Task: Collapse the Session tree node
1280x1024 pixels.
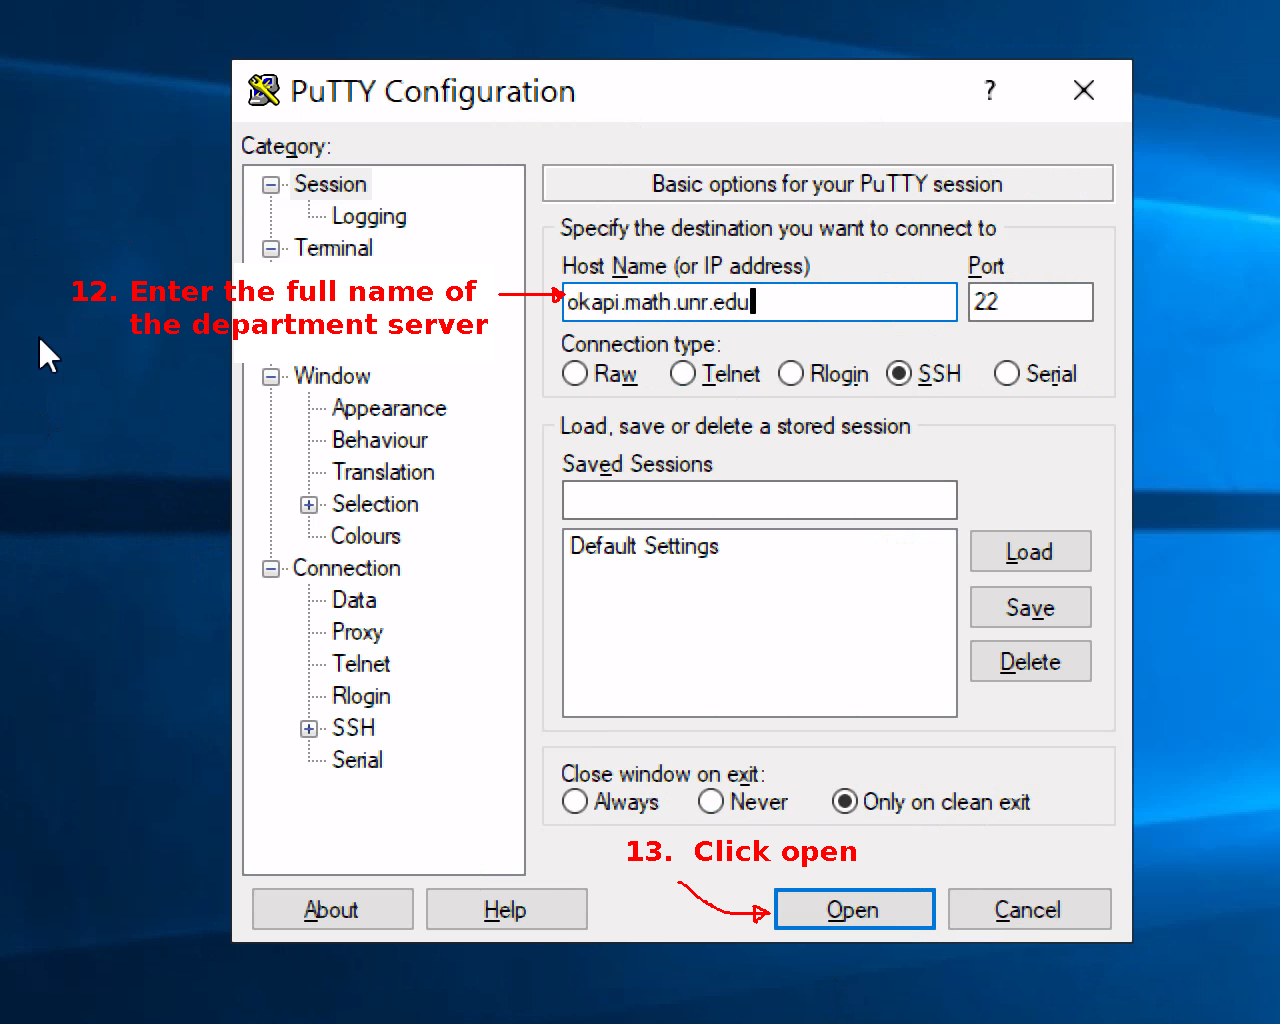Action: point(271,185)
